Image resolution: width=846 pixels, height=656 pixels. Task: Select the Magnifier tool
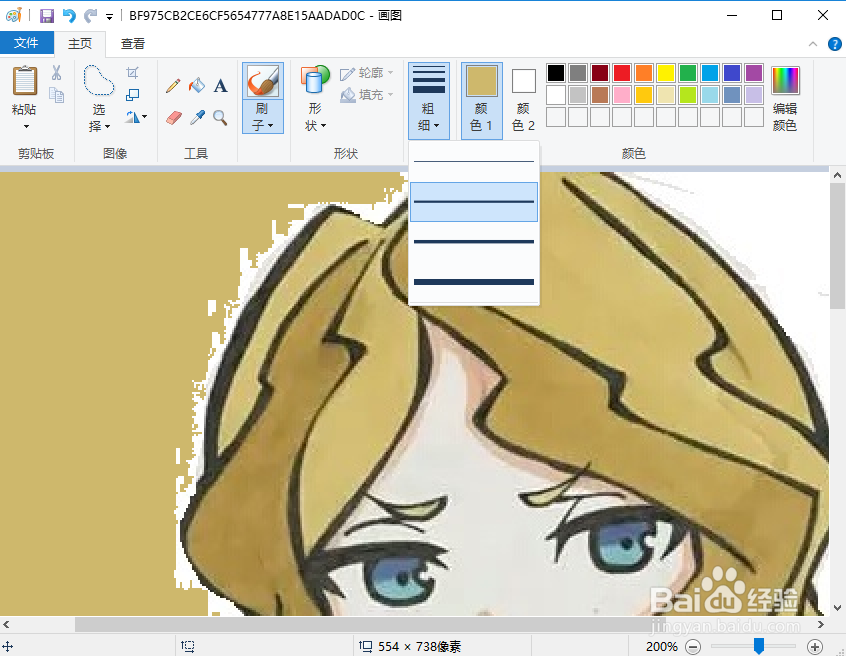pyautogui.click(x=220, y=117)
